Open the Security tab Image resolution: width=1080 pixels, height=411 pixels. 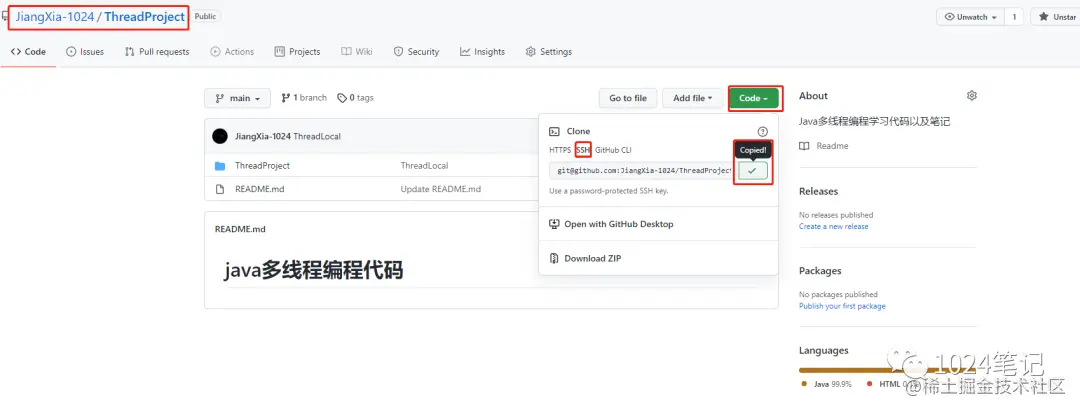(416, 52)
